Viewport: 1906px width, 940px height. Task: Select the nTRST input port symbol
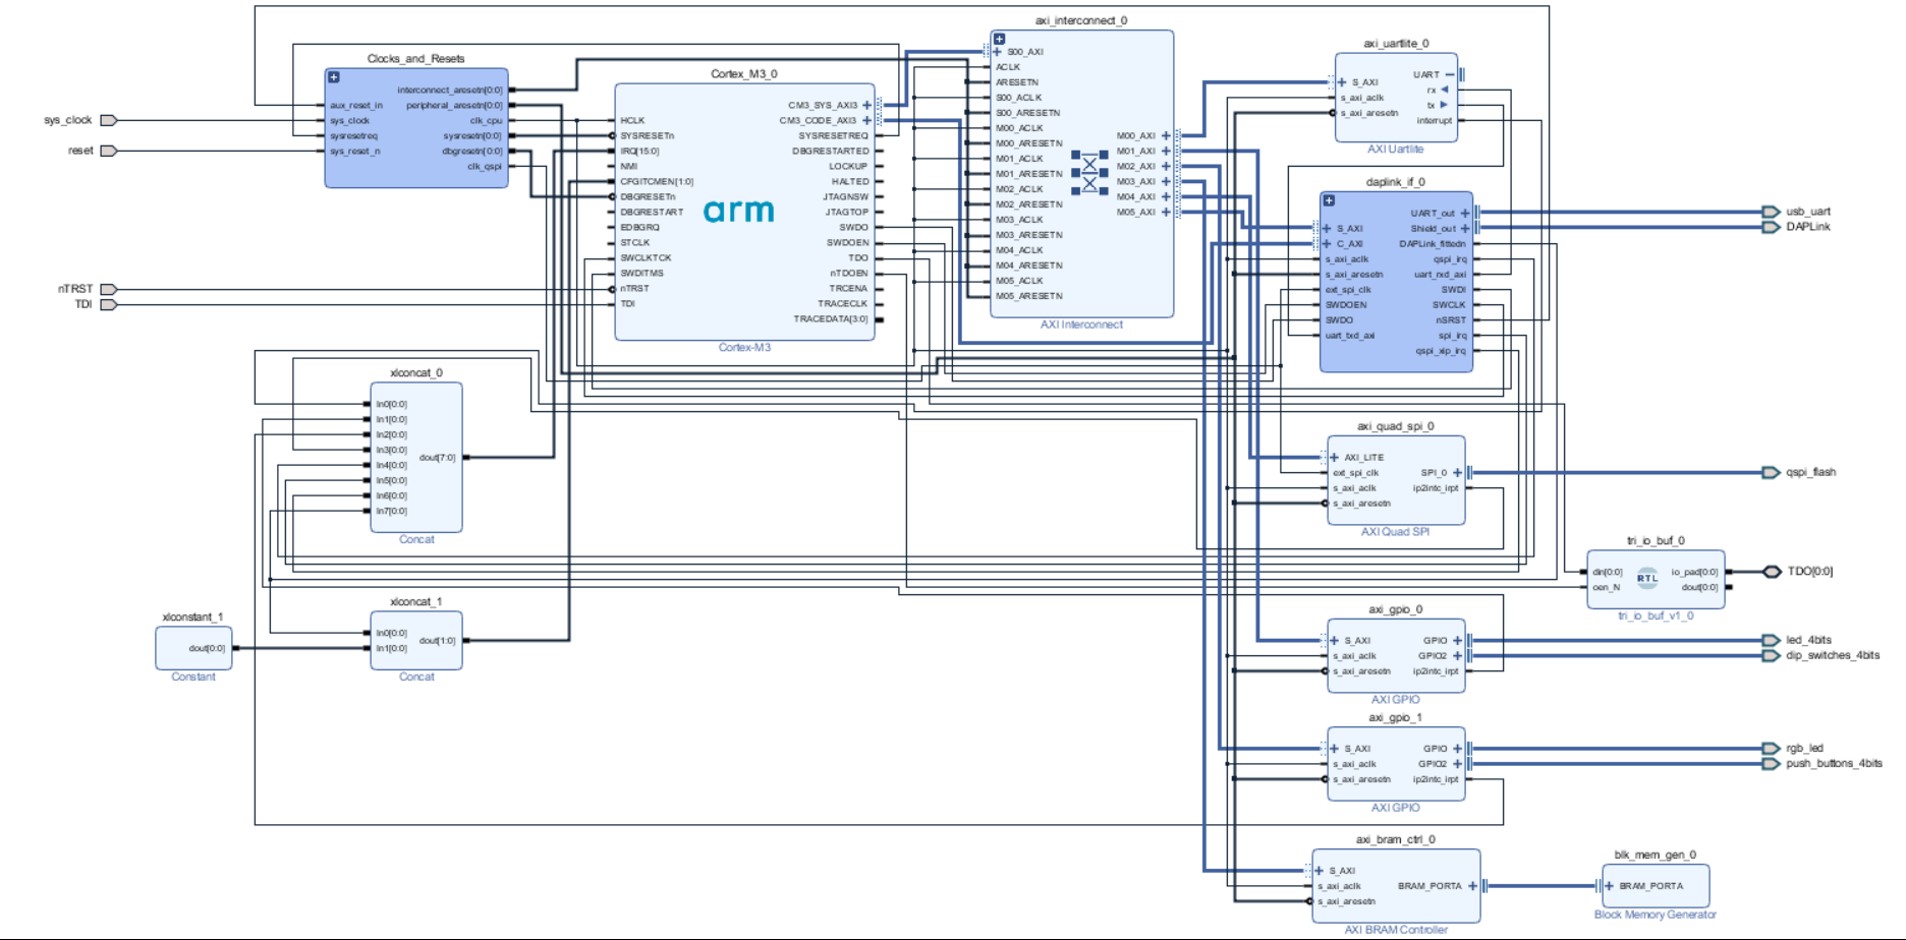tap(108, 289)
